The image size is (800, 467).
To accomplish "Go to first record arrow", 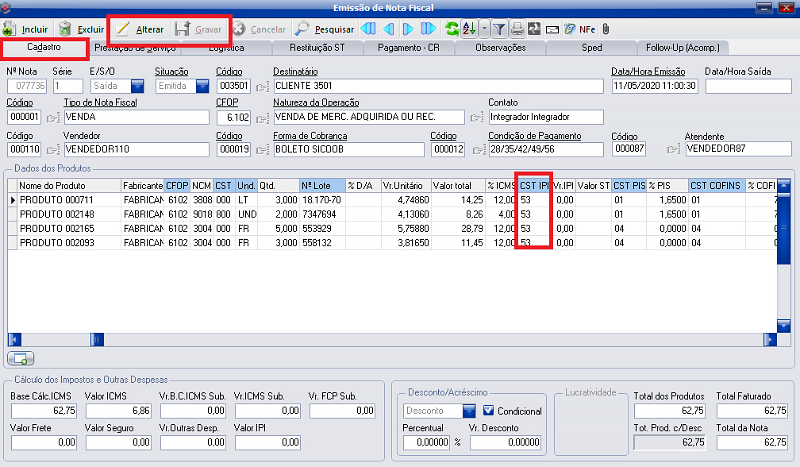I will [367, 29].
